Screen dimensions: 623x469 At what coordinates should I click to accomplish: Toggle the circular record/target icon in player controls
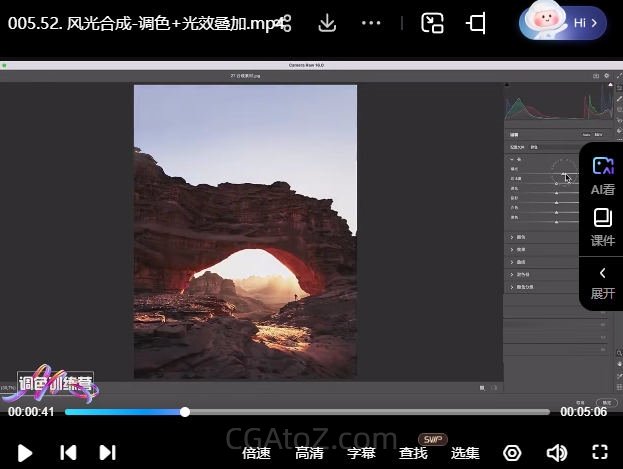[x=512, y=453]
